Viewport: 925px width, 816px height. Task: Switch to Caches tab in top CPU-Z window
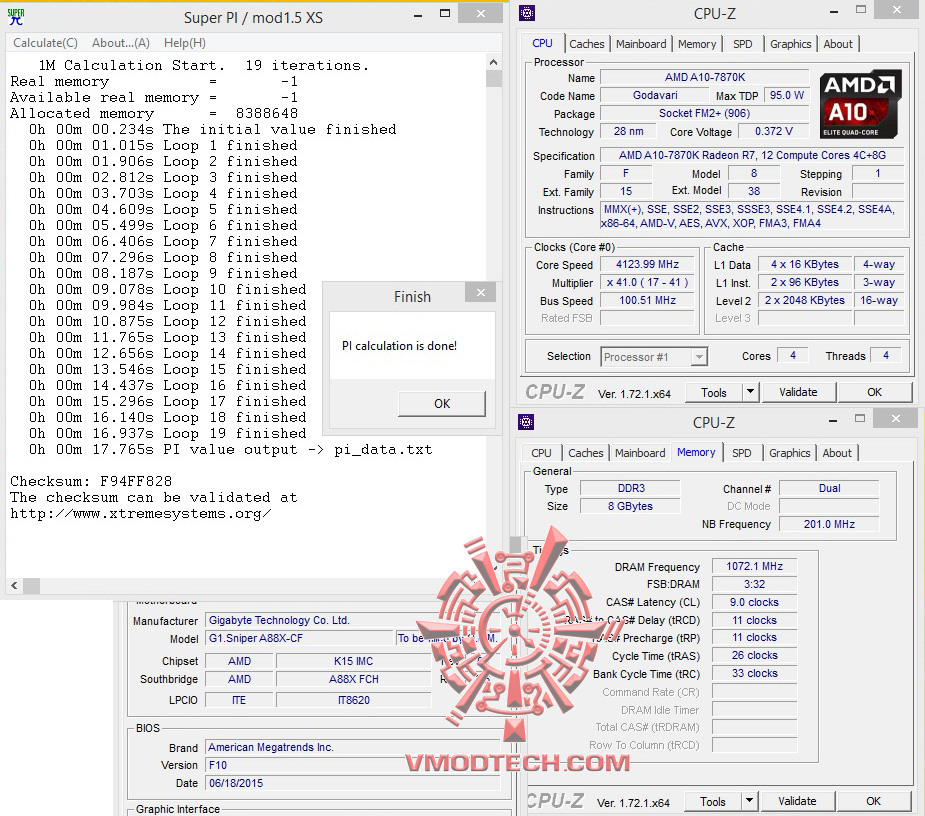tap(586, 44)
